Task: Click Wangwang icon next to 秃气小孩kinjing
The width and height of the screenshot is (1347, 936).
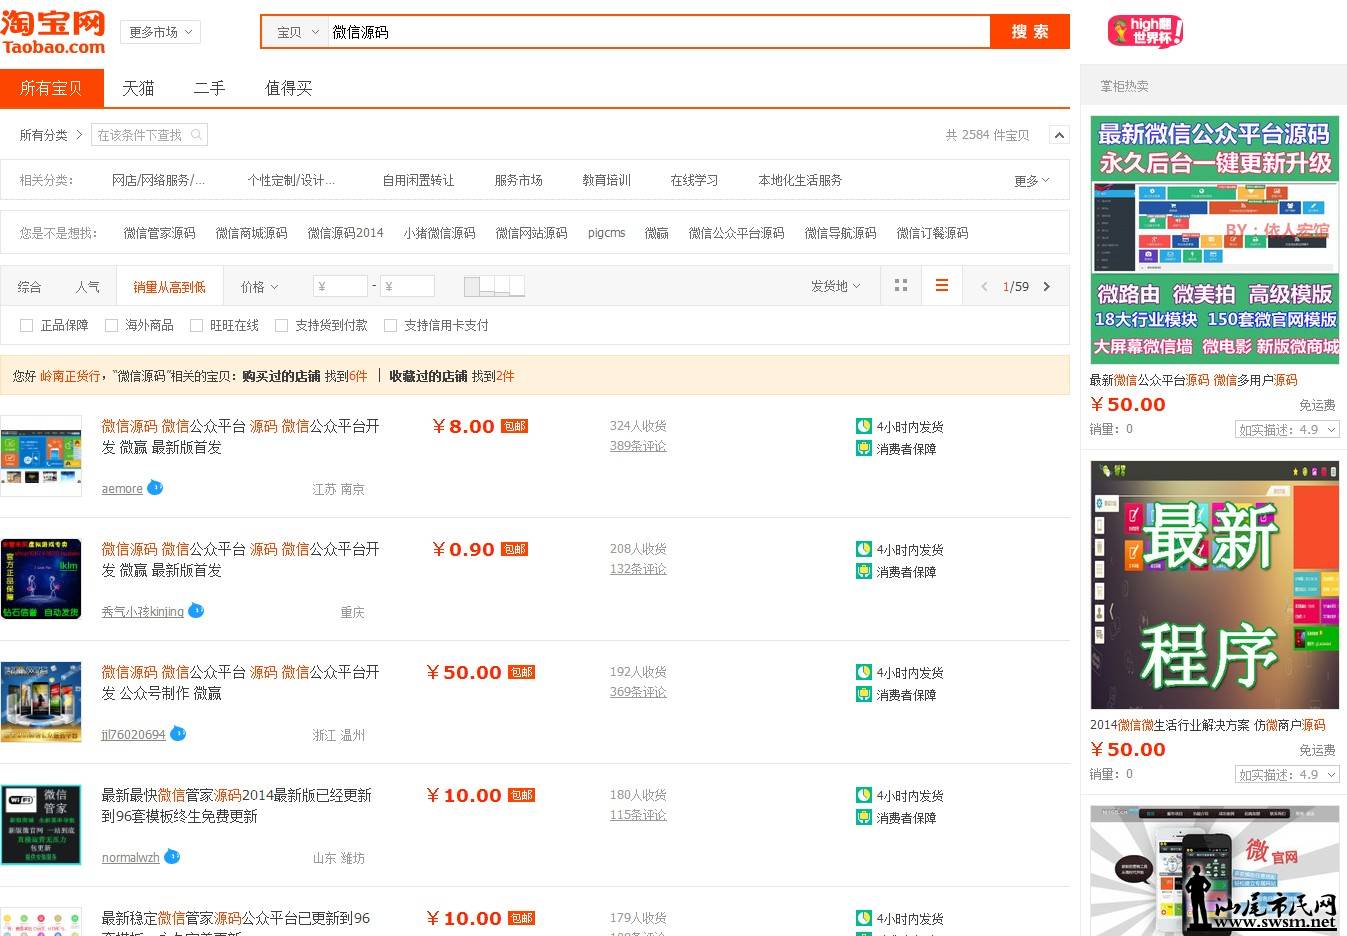Action: pos(196,610)
